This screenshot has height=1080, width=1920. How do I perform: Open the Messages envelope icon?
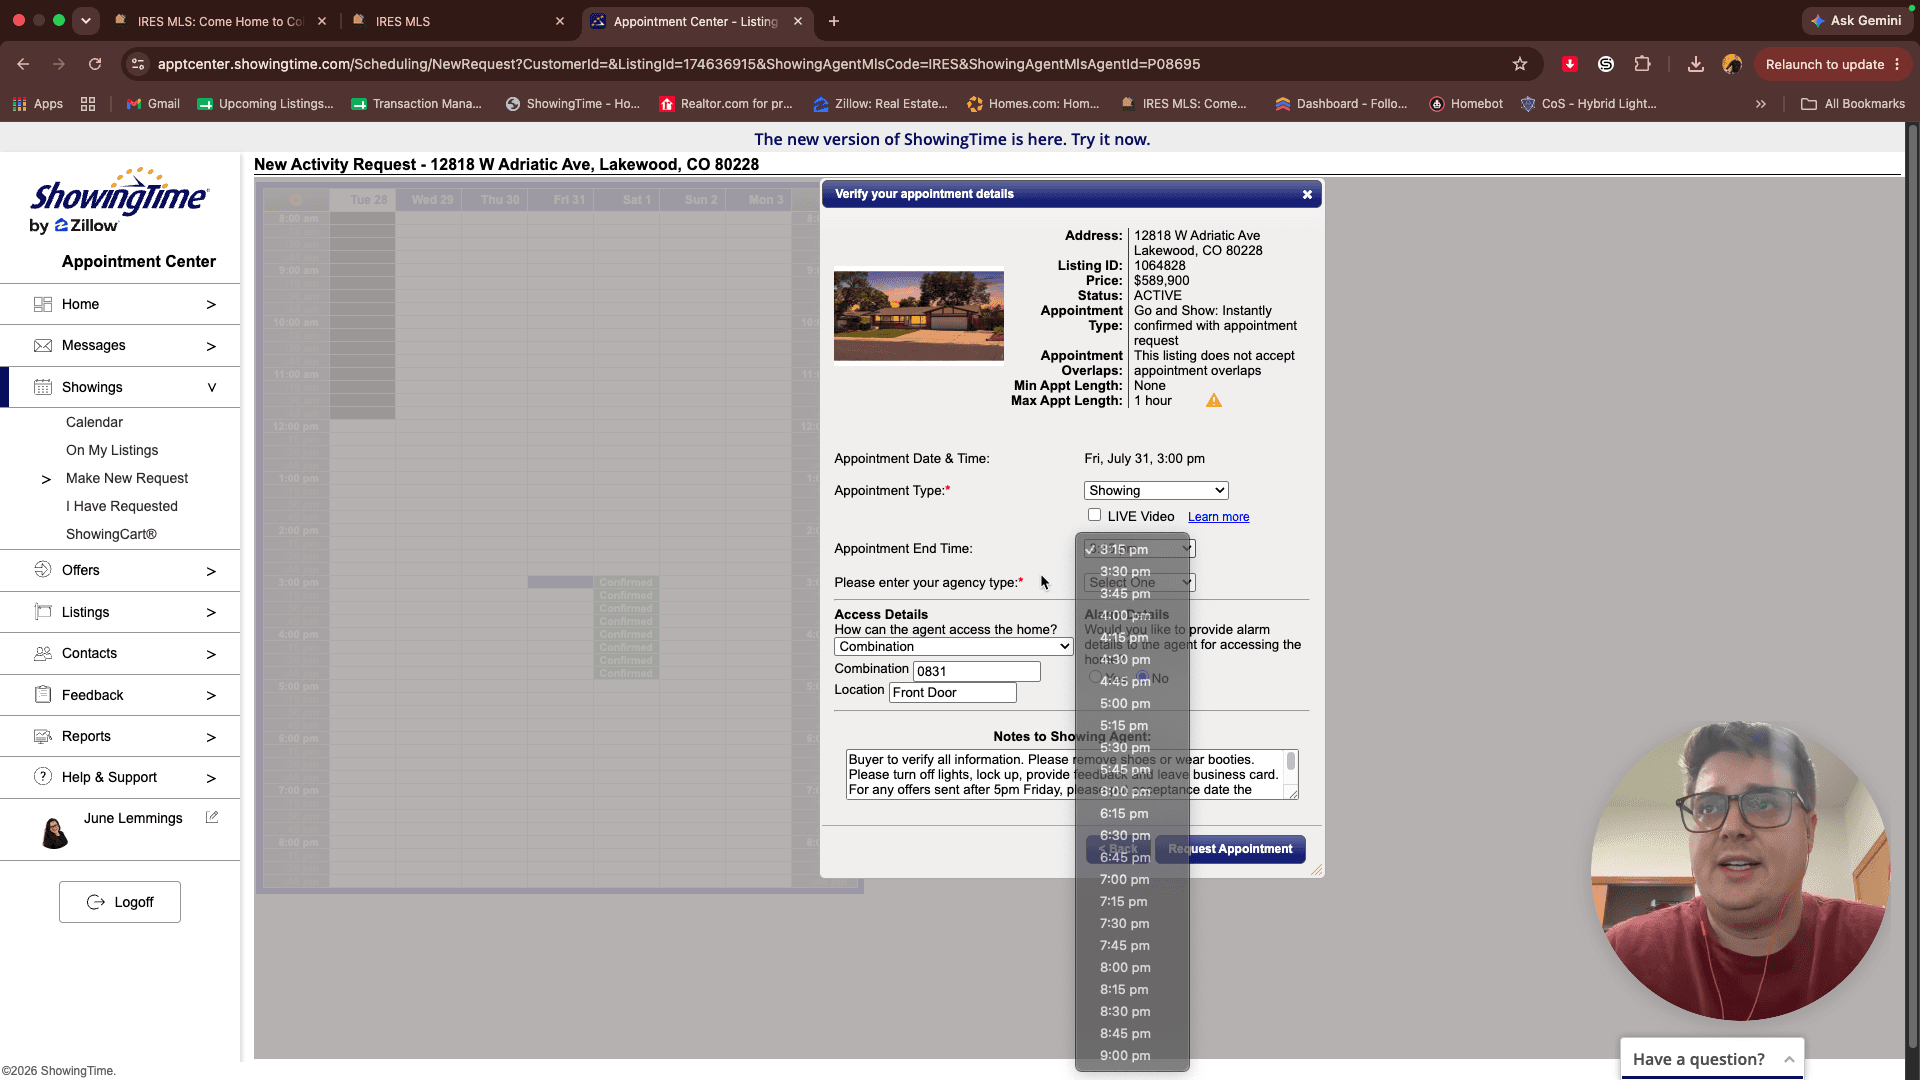tap(43, 346)
